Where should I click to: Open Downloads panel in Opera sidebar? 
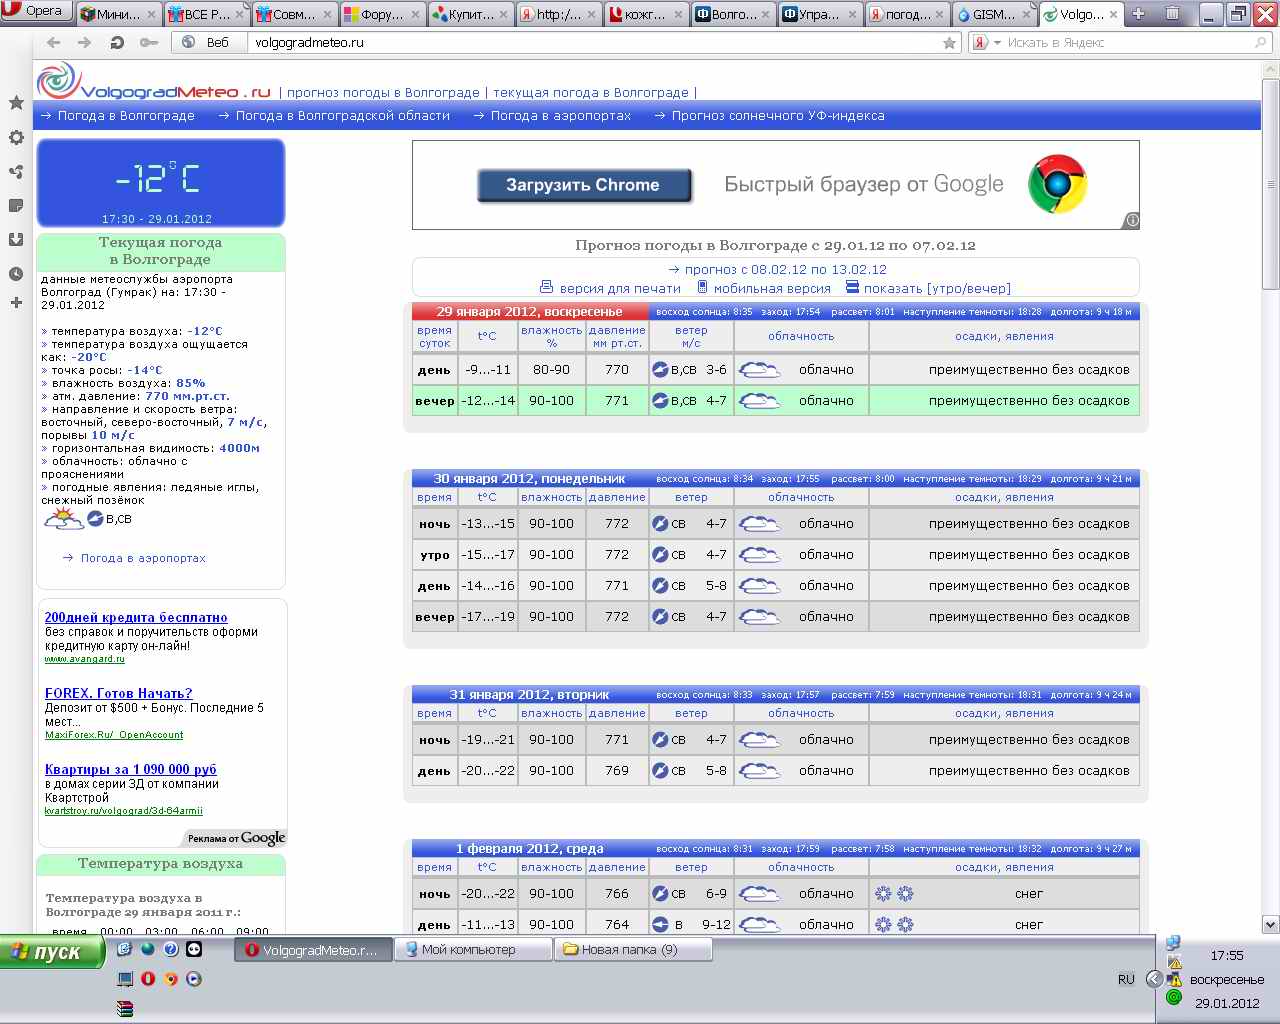tap(16, 240)
